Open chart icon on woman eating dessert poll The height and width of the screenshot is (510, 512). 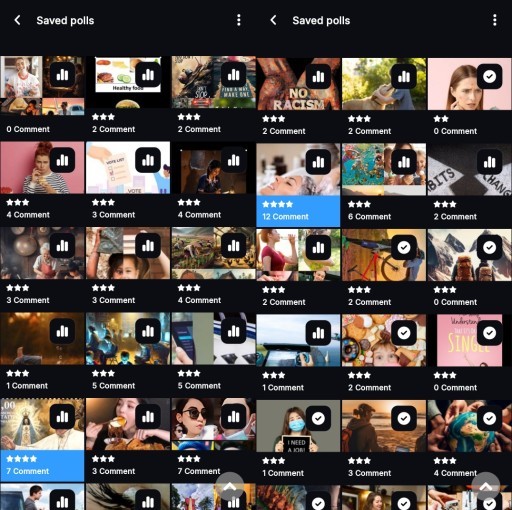point(148,416)
